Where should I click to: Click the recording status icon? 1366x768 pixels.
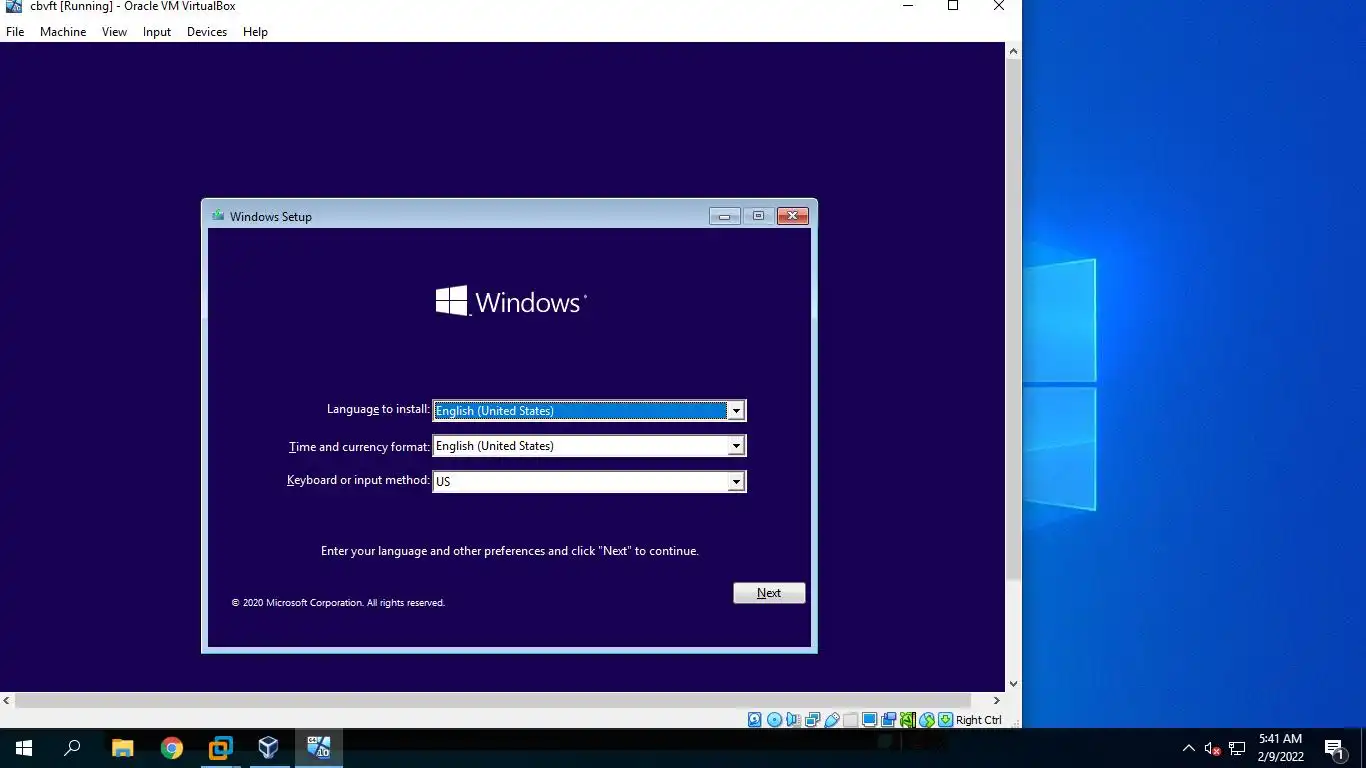coord(888,720)
